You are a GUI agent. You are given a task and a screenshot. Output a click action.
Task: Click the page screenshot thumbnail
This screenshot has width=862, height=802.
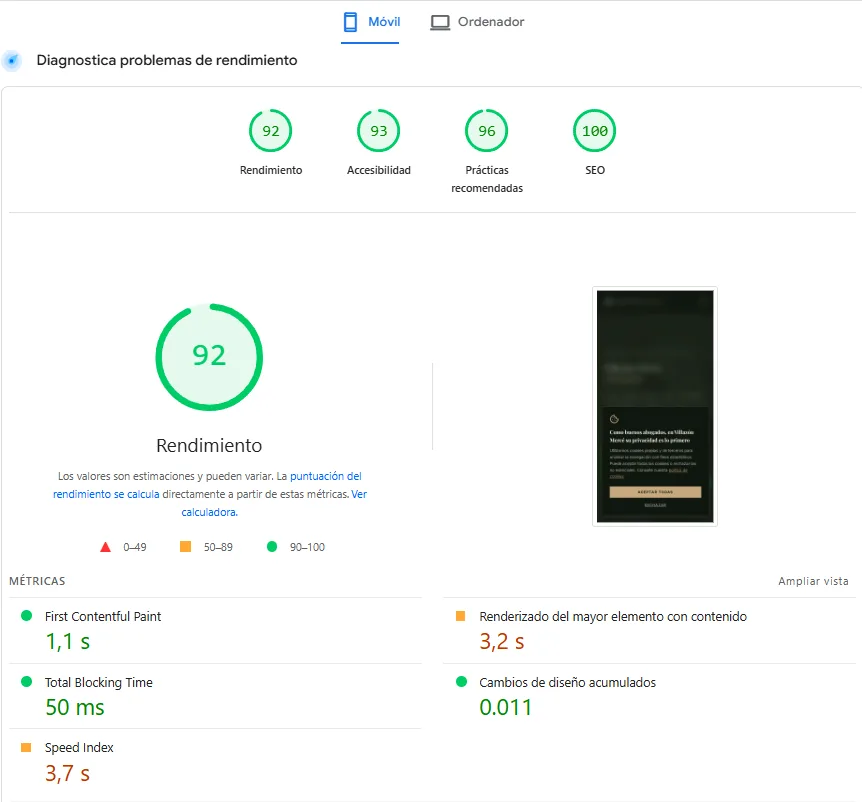(x=655, y=406)
